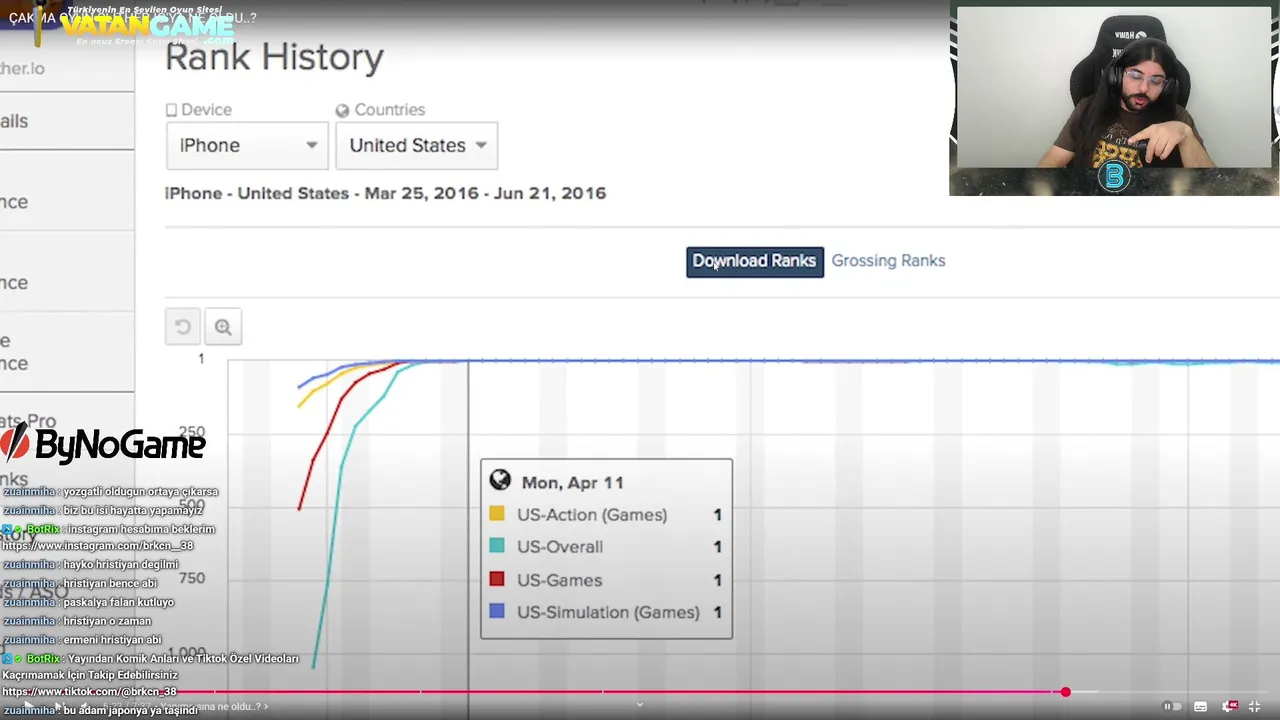Image resolution: width=1280 pixels, height=720 pixels.
Task: Click the 'US-Simulation (Games)' label in tooltip
Action: (608, 612)
